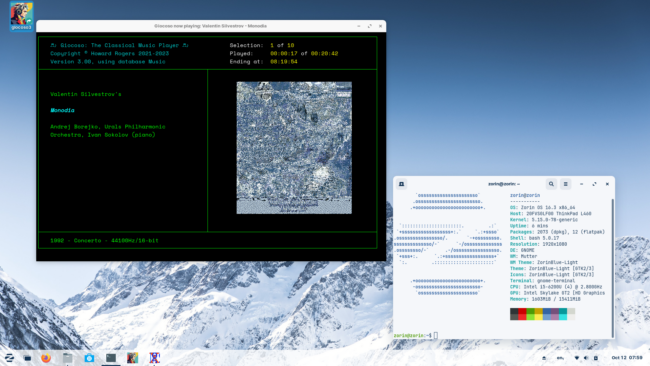Click the tray icon right of the volume icon
The width and height of the screenshot is (650, 366).
click(596, 358)
